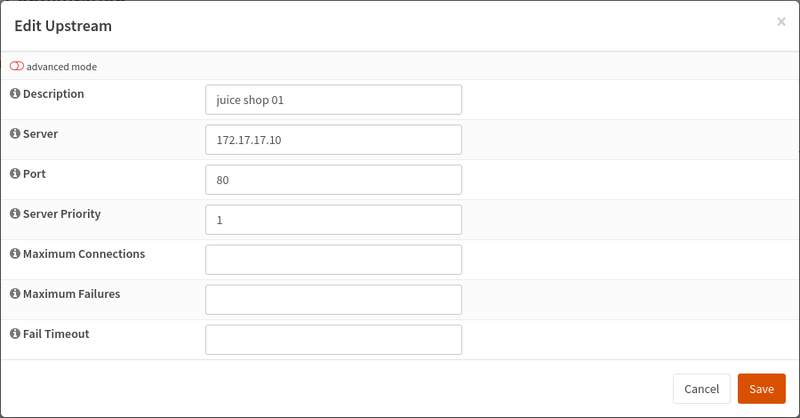
Task: Show help for Maximum Failures info icon
Action: [15, 294]
